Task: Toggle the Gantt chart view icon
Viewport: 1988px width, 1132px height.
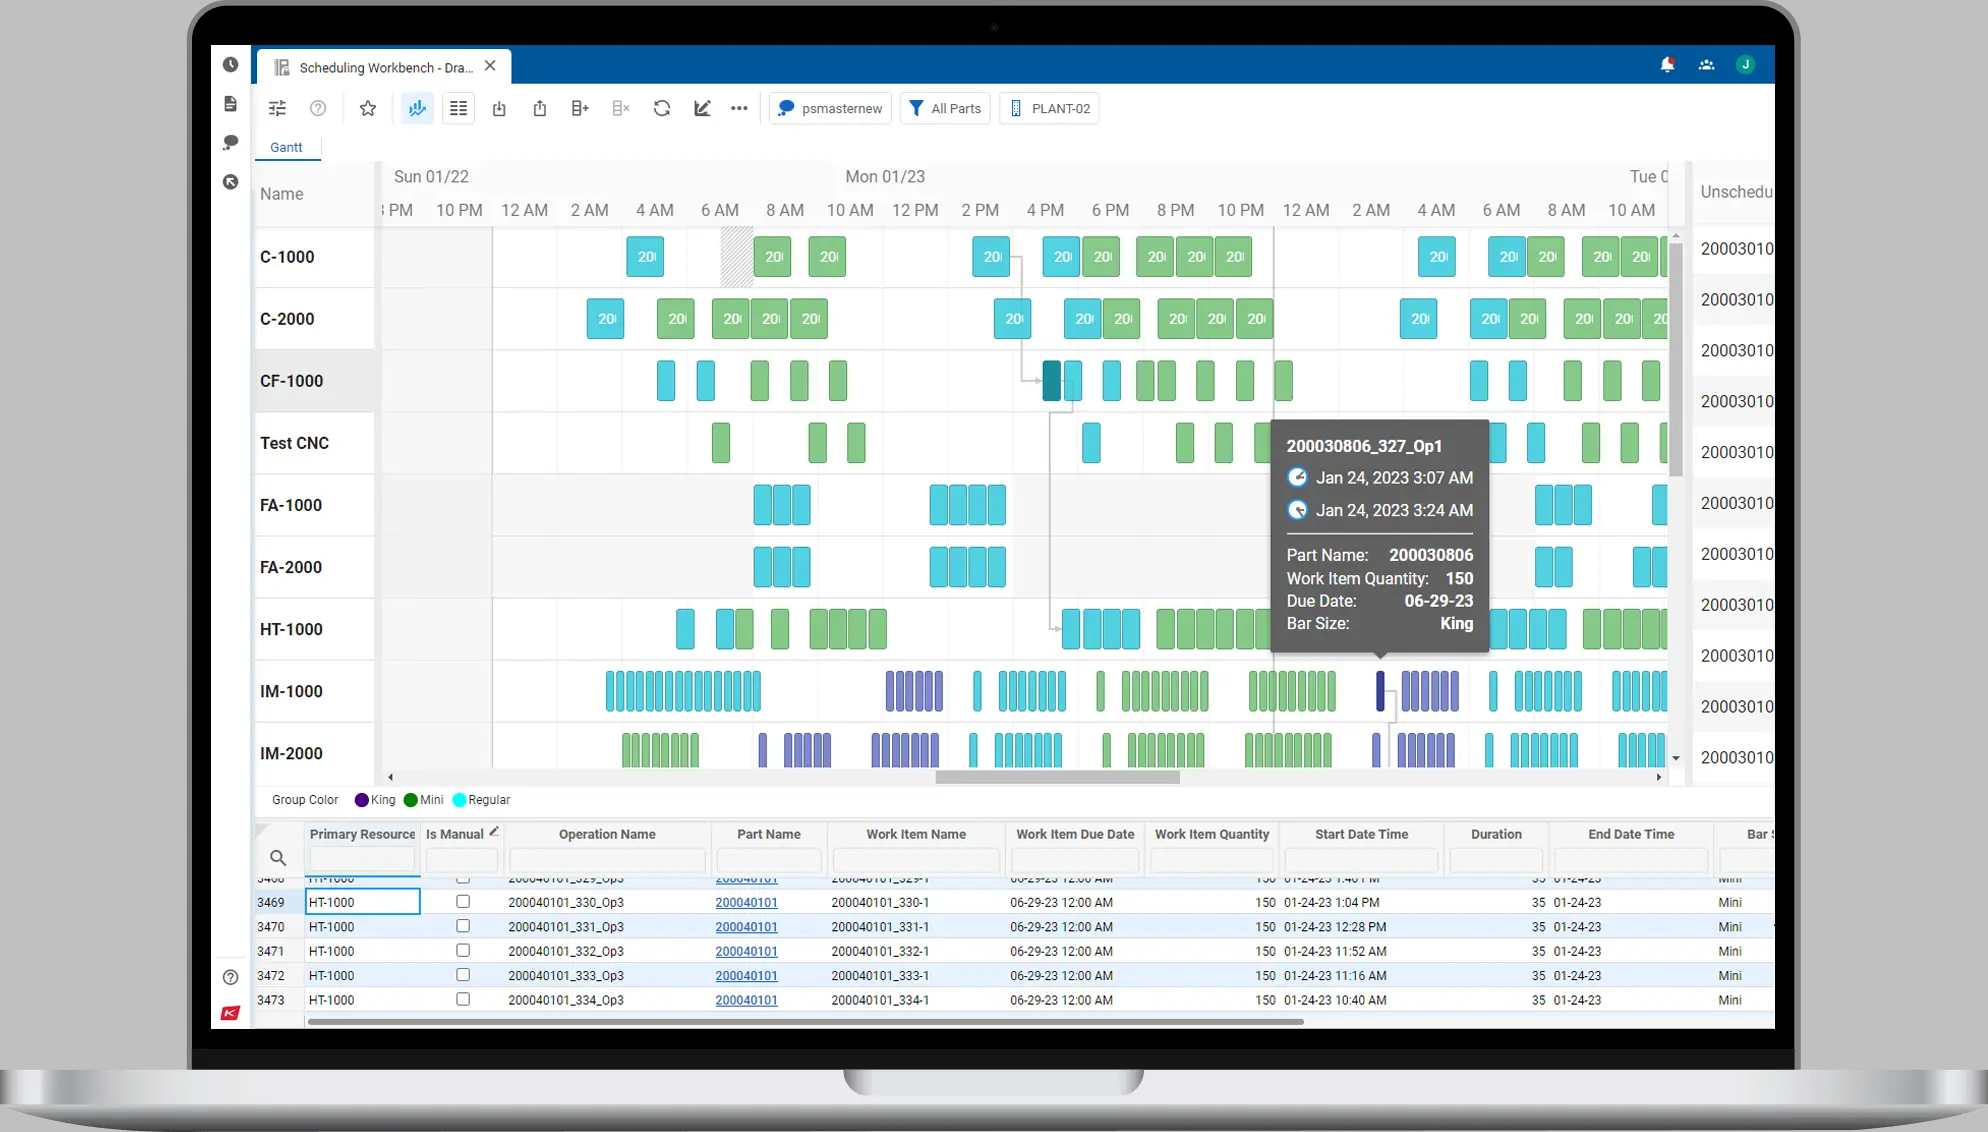Action: pyautogui.click(x=417, y=108)
